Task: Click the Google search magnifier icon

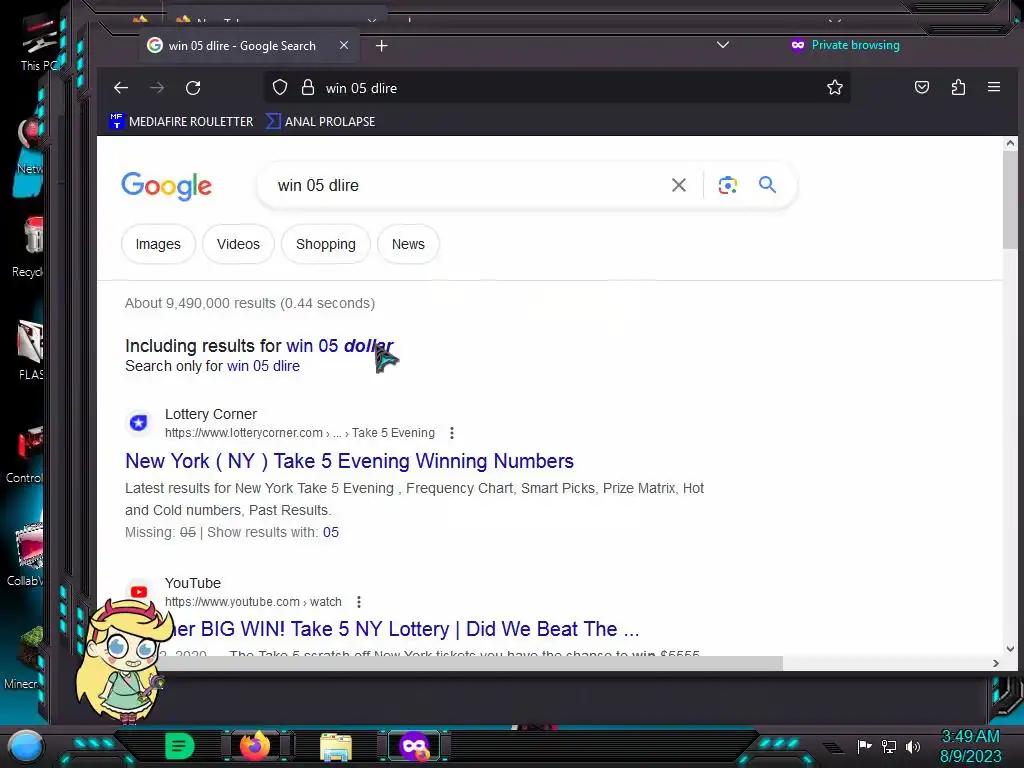Action: pos(767,185)
